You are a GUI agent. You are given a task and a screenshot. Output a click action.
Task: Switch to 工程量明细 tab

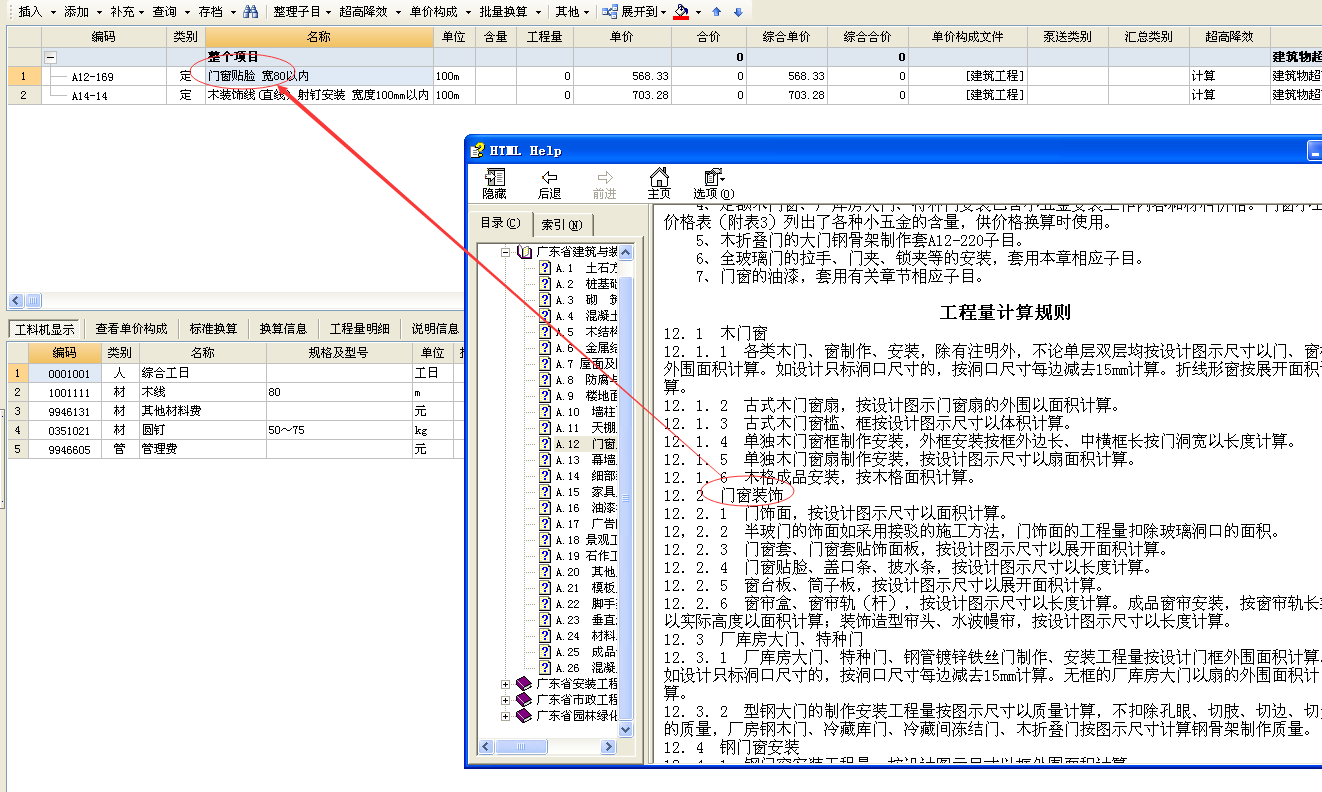pos(360,328)
